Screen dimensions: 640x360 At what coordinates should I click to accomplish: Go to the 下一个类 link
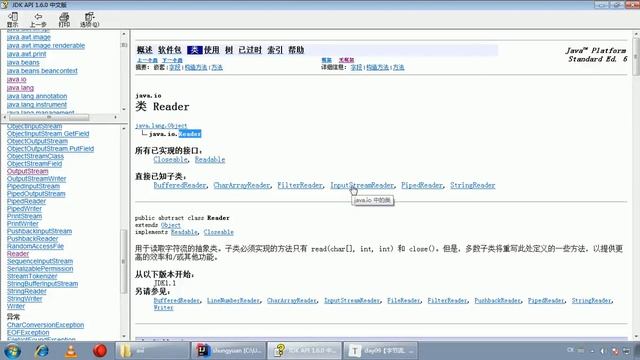[172, 60]
